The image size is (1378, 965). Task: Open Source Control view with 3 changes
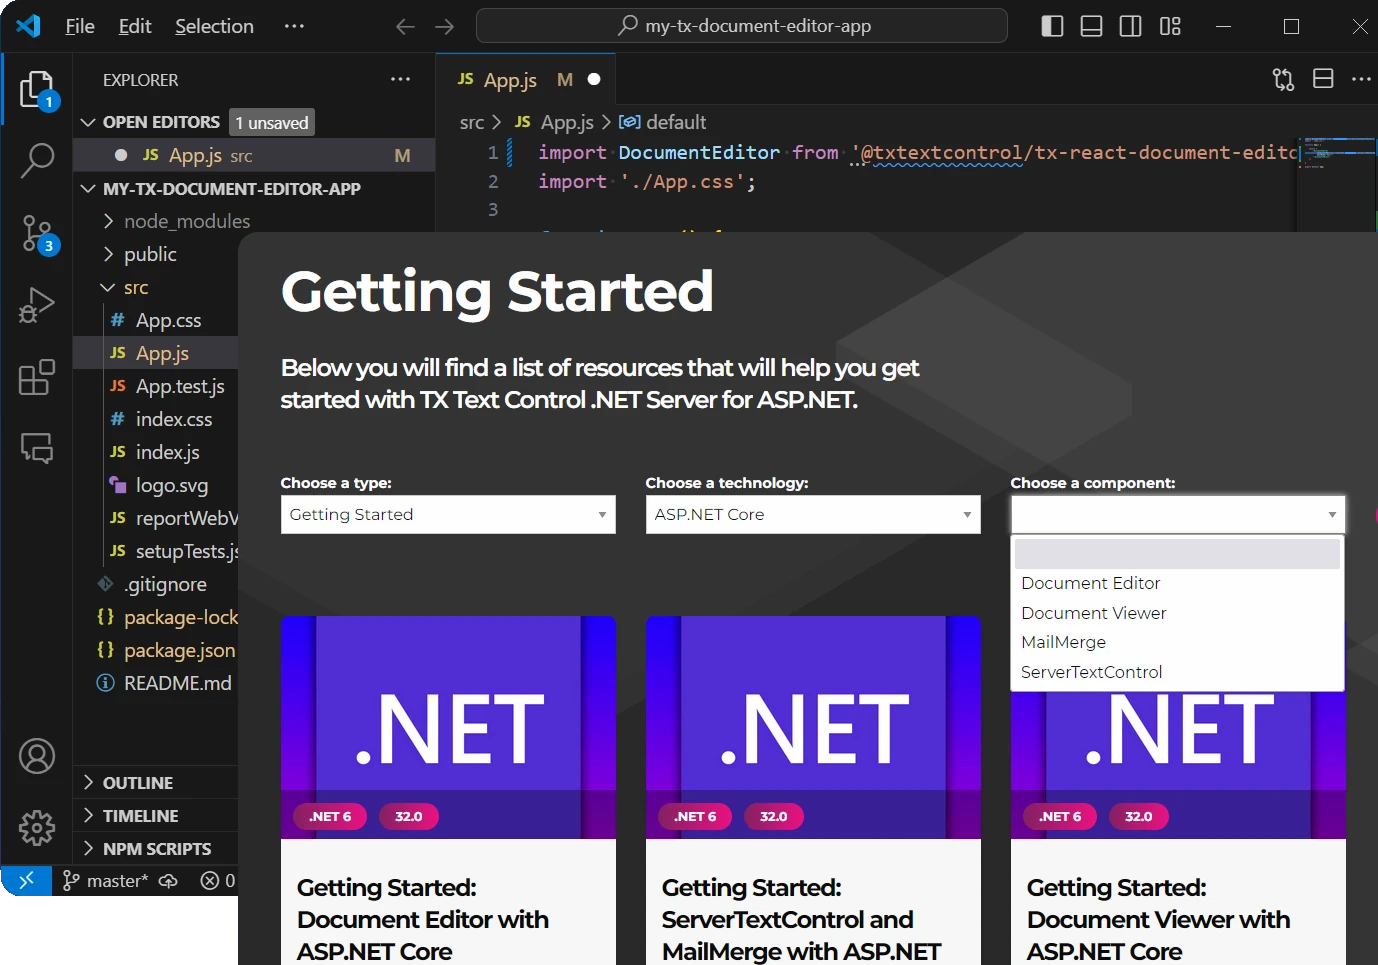tap(37, 234)
